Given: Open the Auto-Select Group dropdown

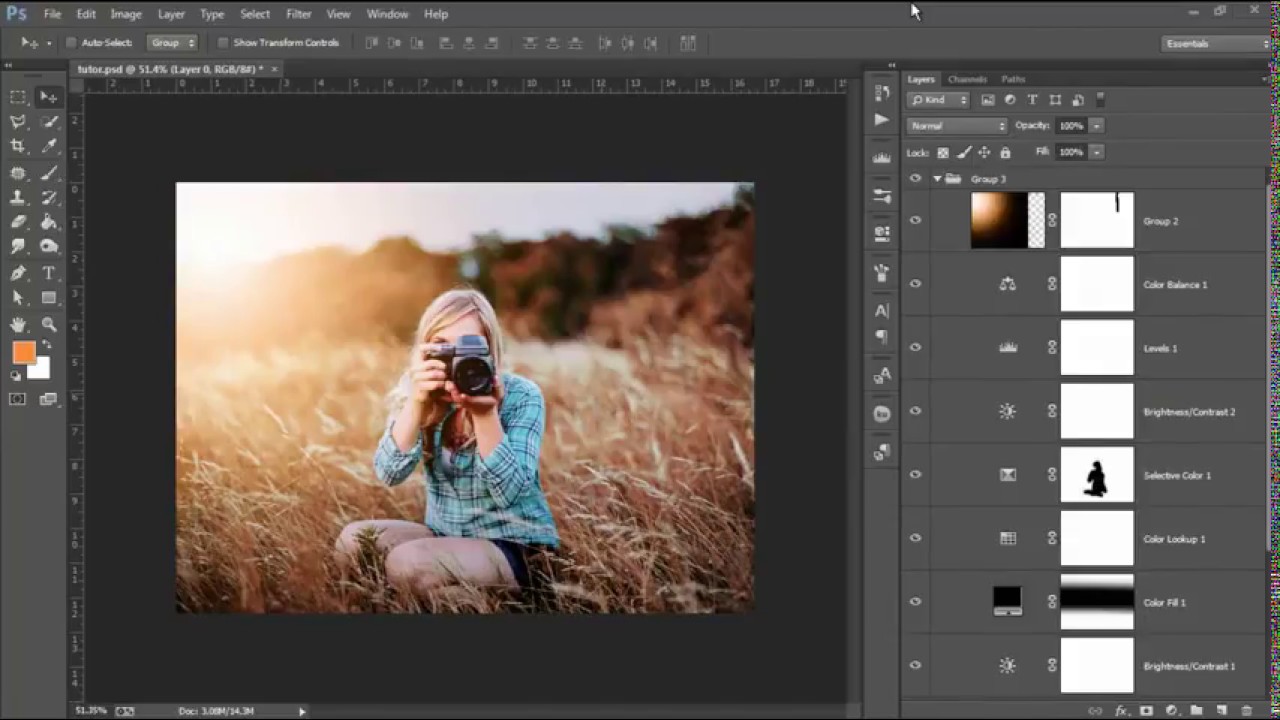Looking at the screenshot, I should (x=172, y=43).
